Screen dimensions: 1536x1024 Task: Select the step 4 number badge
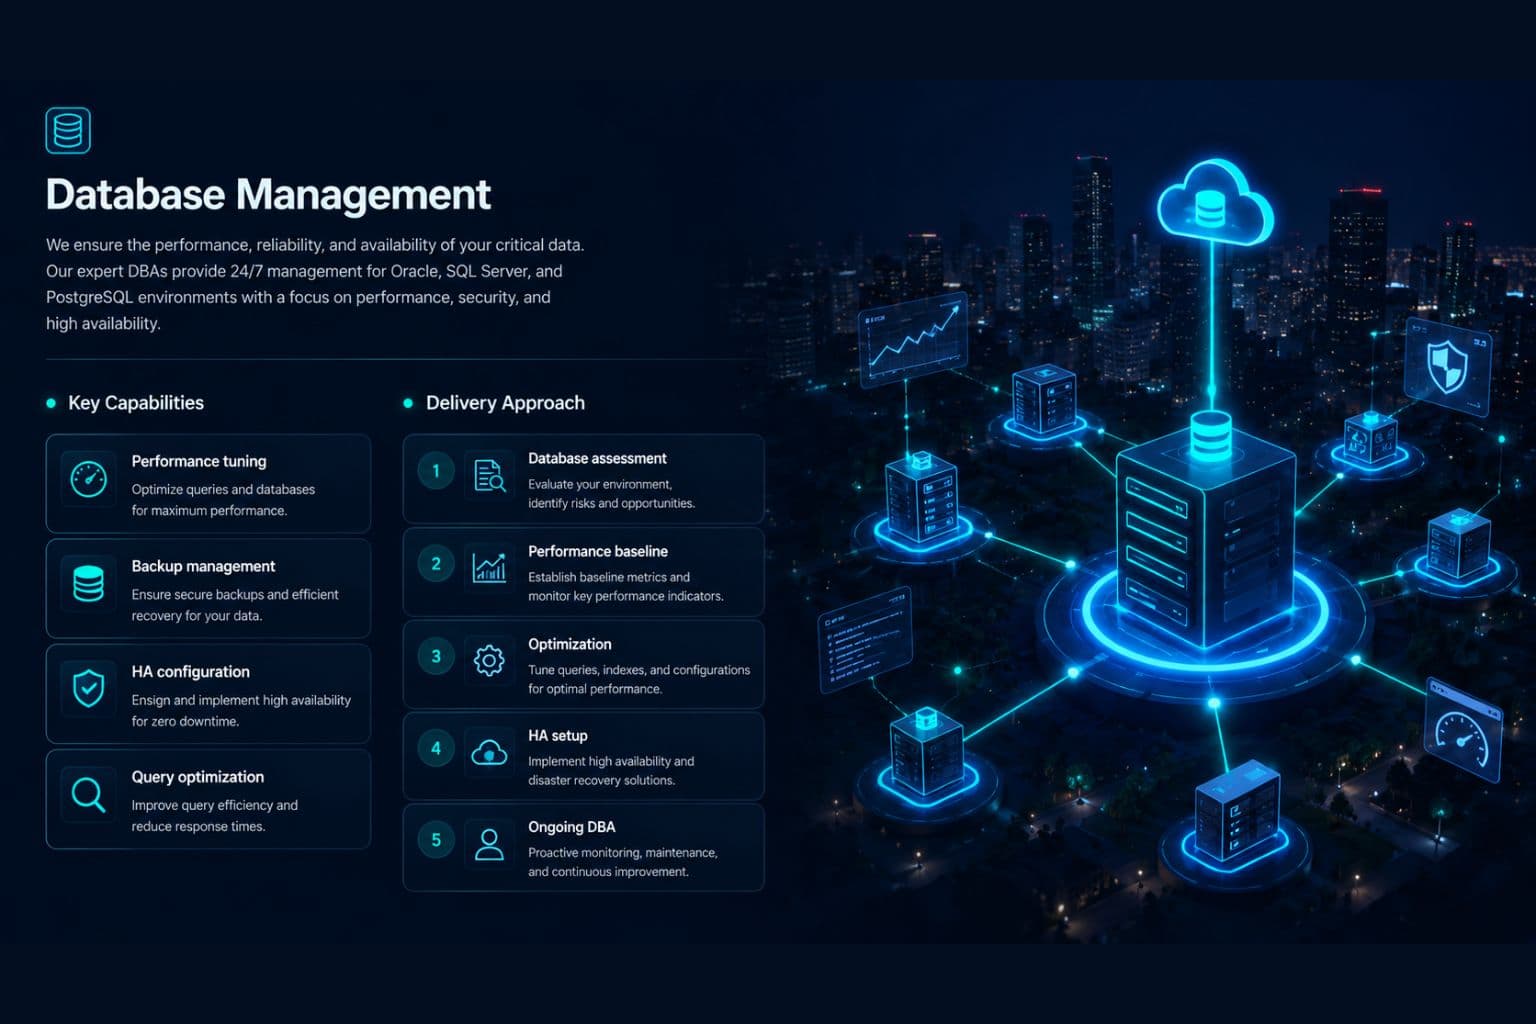[x=436, y=748]
